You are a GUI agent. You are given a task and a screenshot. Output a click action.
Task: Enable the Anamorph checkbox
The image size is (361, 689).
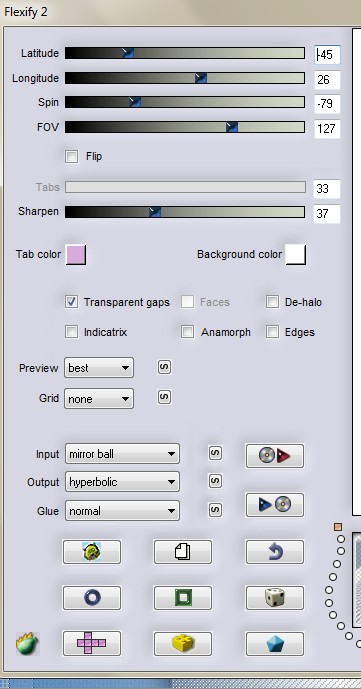(x=188, y=332)
